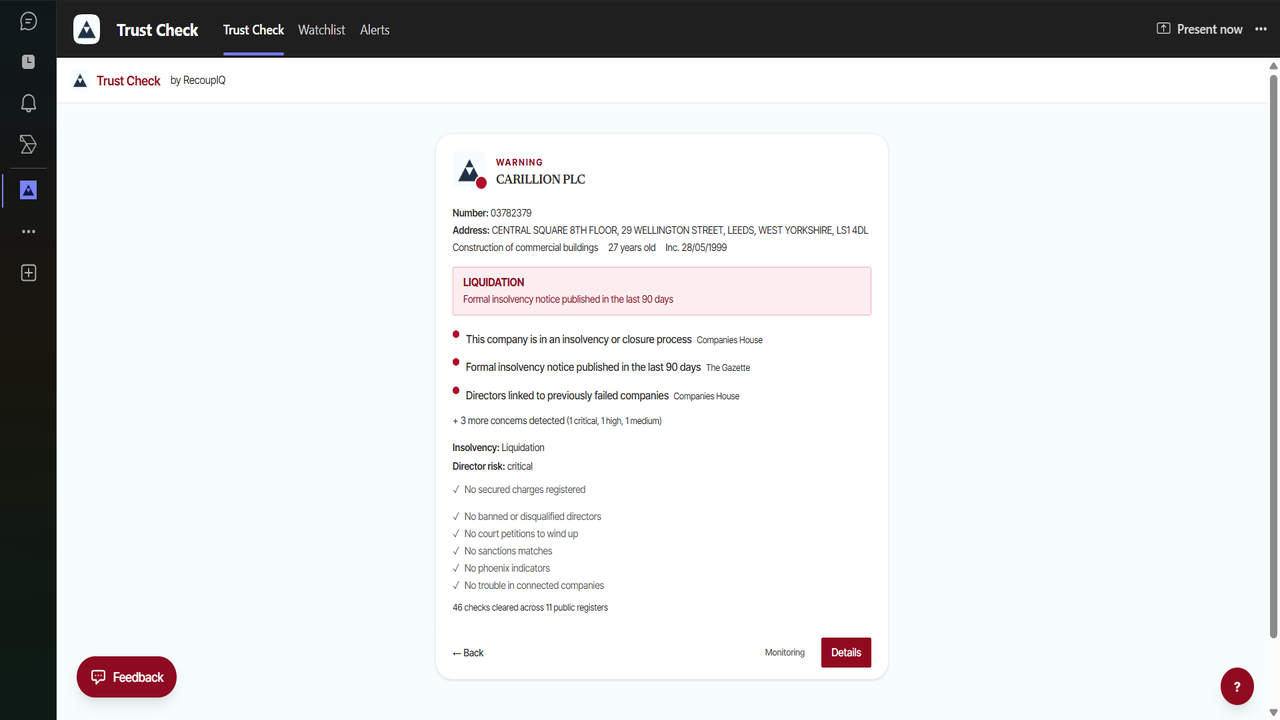
Task: Click the Carillion PLC company logo icon
Action: click(x=470, y=171)
